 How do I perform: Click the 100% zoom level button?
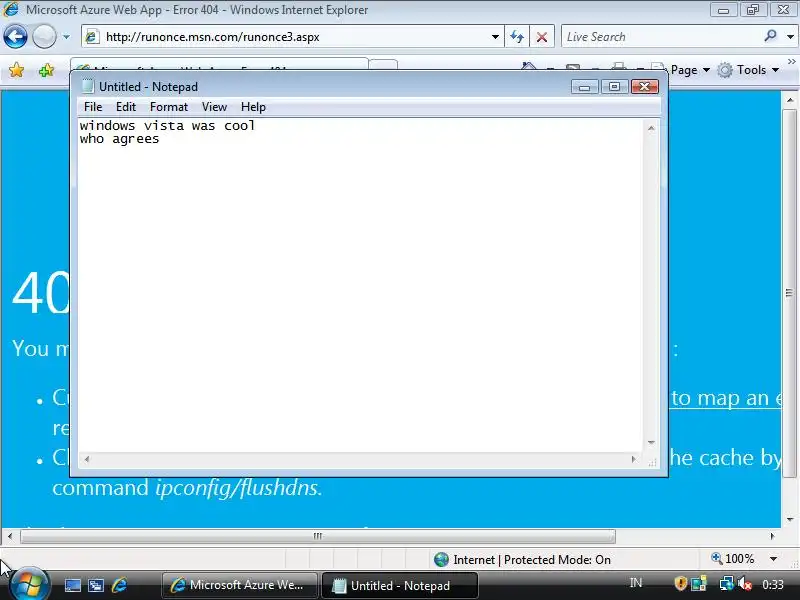coord(733,559)
